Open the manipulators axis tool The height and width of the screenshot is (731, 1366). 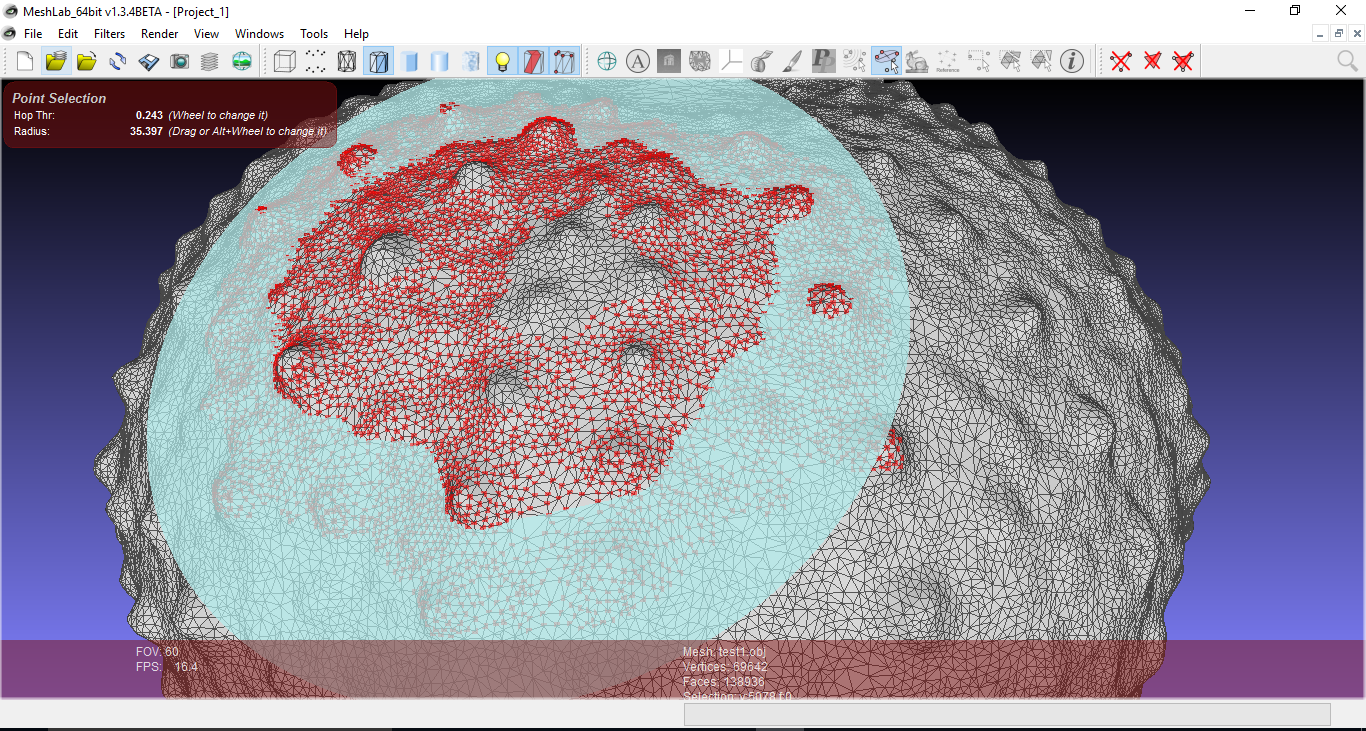tap(731, 61)
